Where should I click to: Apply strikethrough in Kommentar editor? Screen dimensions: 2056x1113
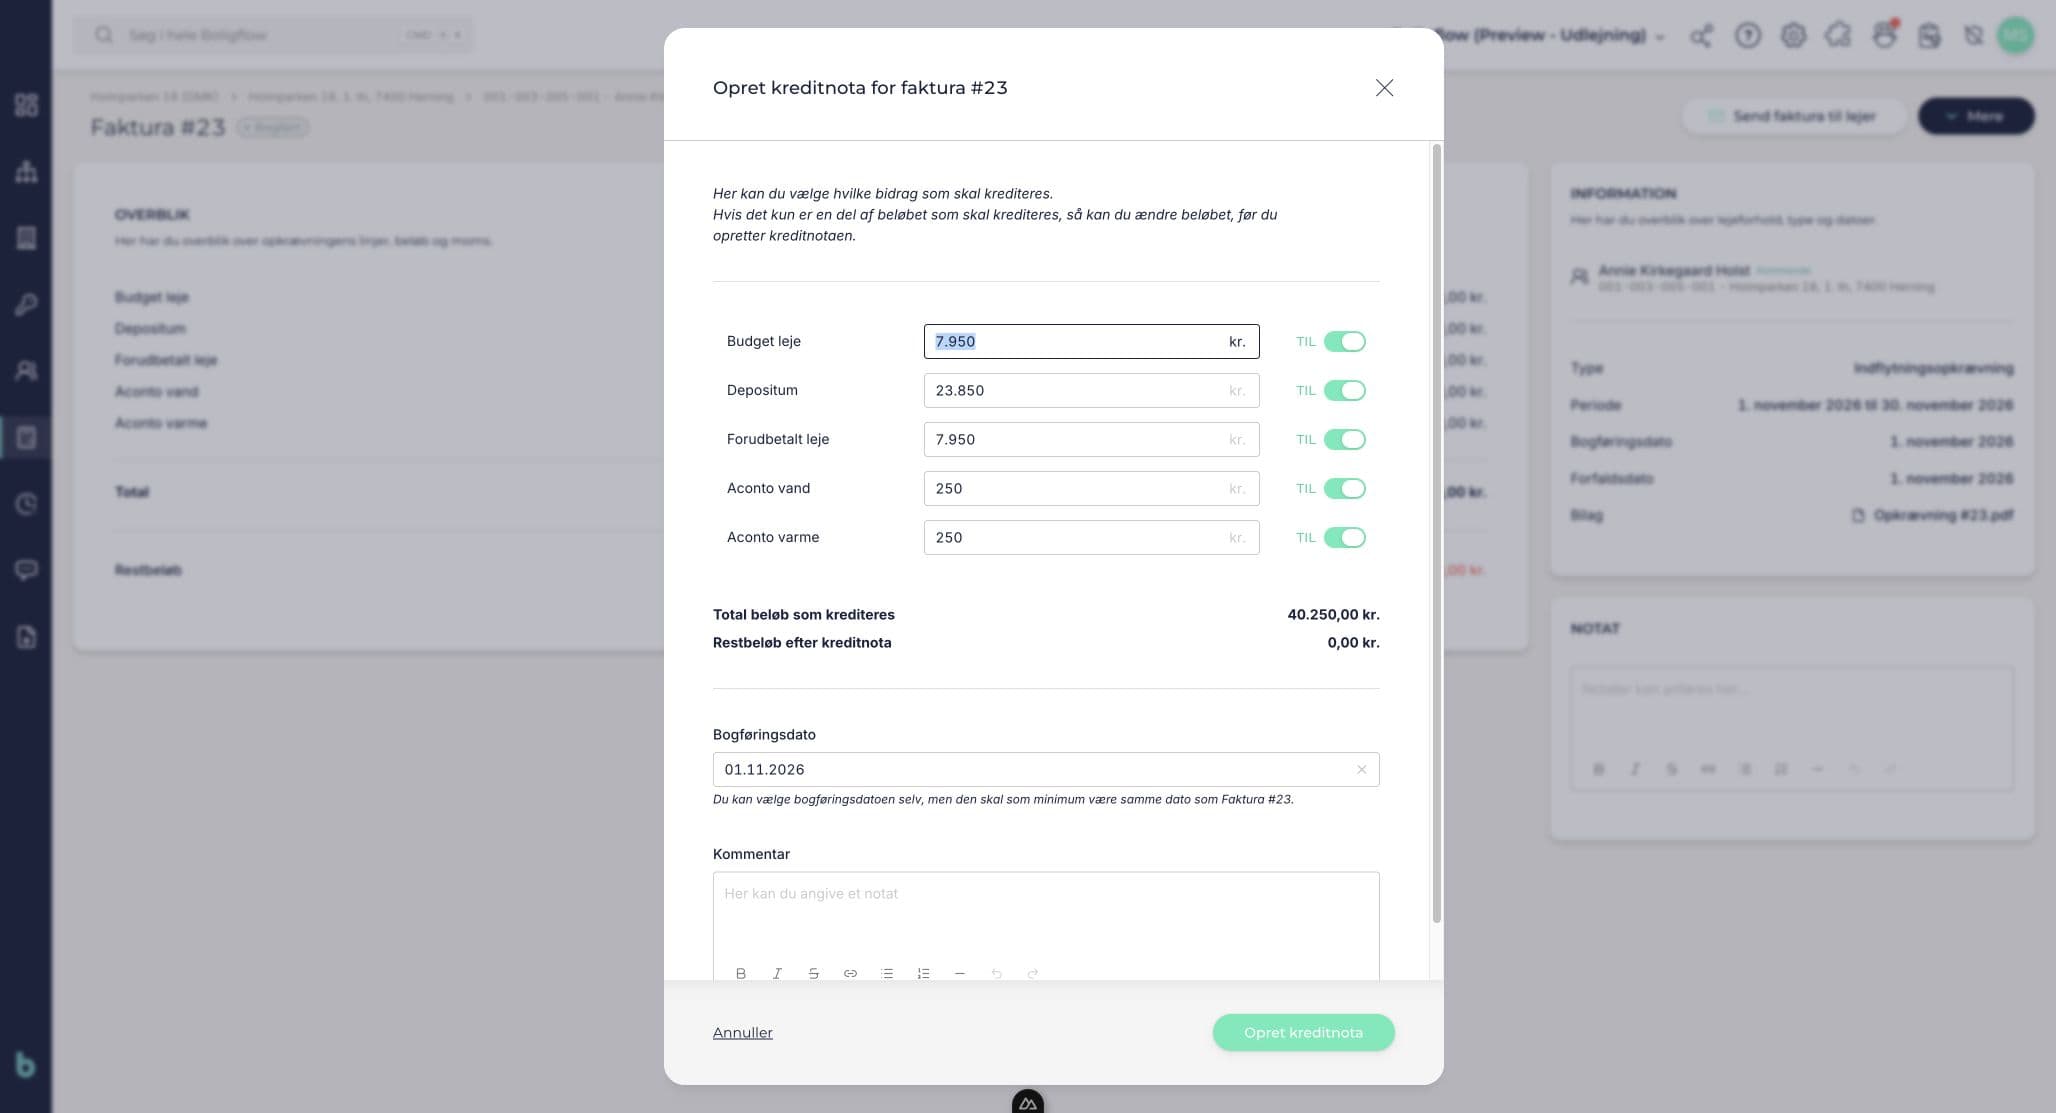point(814,973)
